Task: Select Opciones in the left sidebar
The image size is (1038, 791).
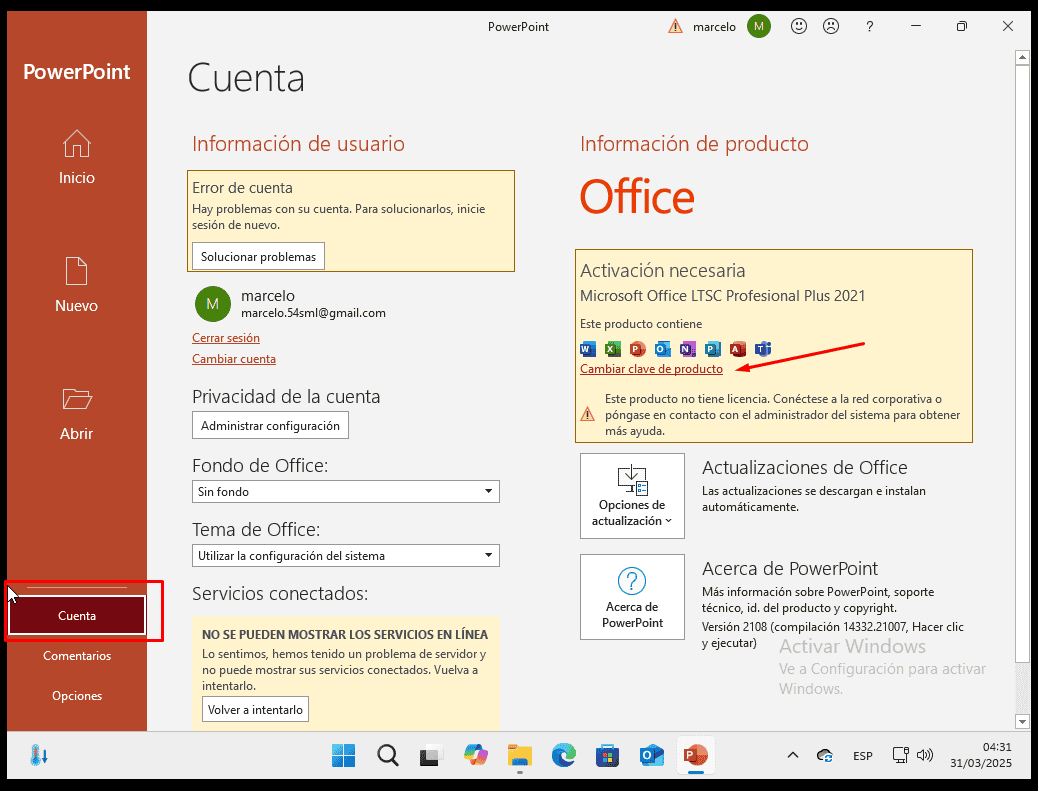Action: 77,696
